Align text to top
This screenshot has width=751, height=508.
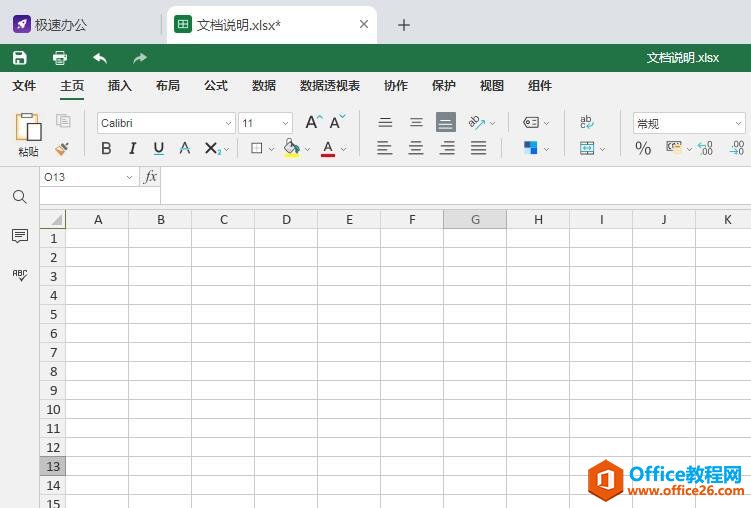coord(385,123)
